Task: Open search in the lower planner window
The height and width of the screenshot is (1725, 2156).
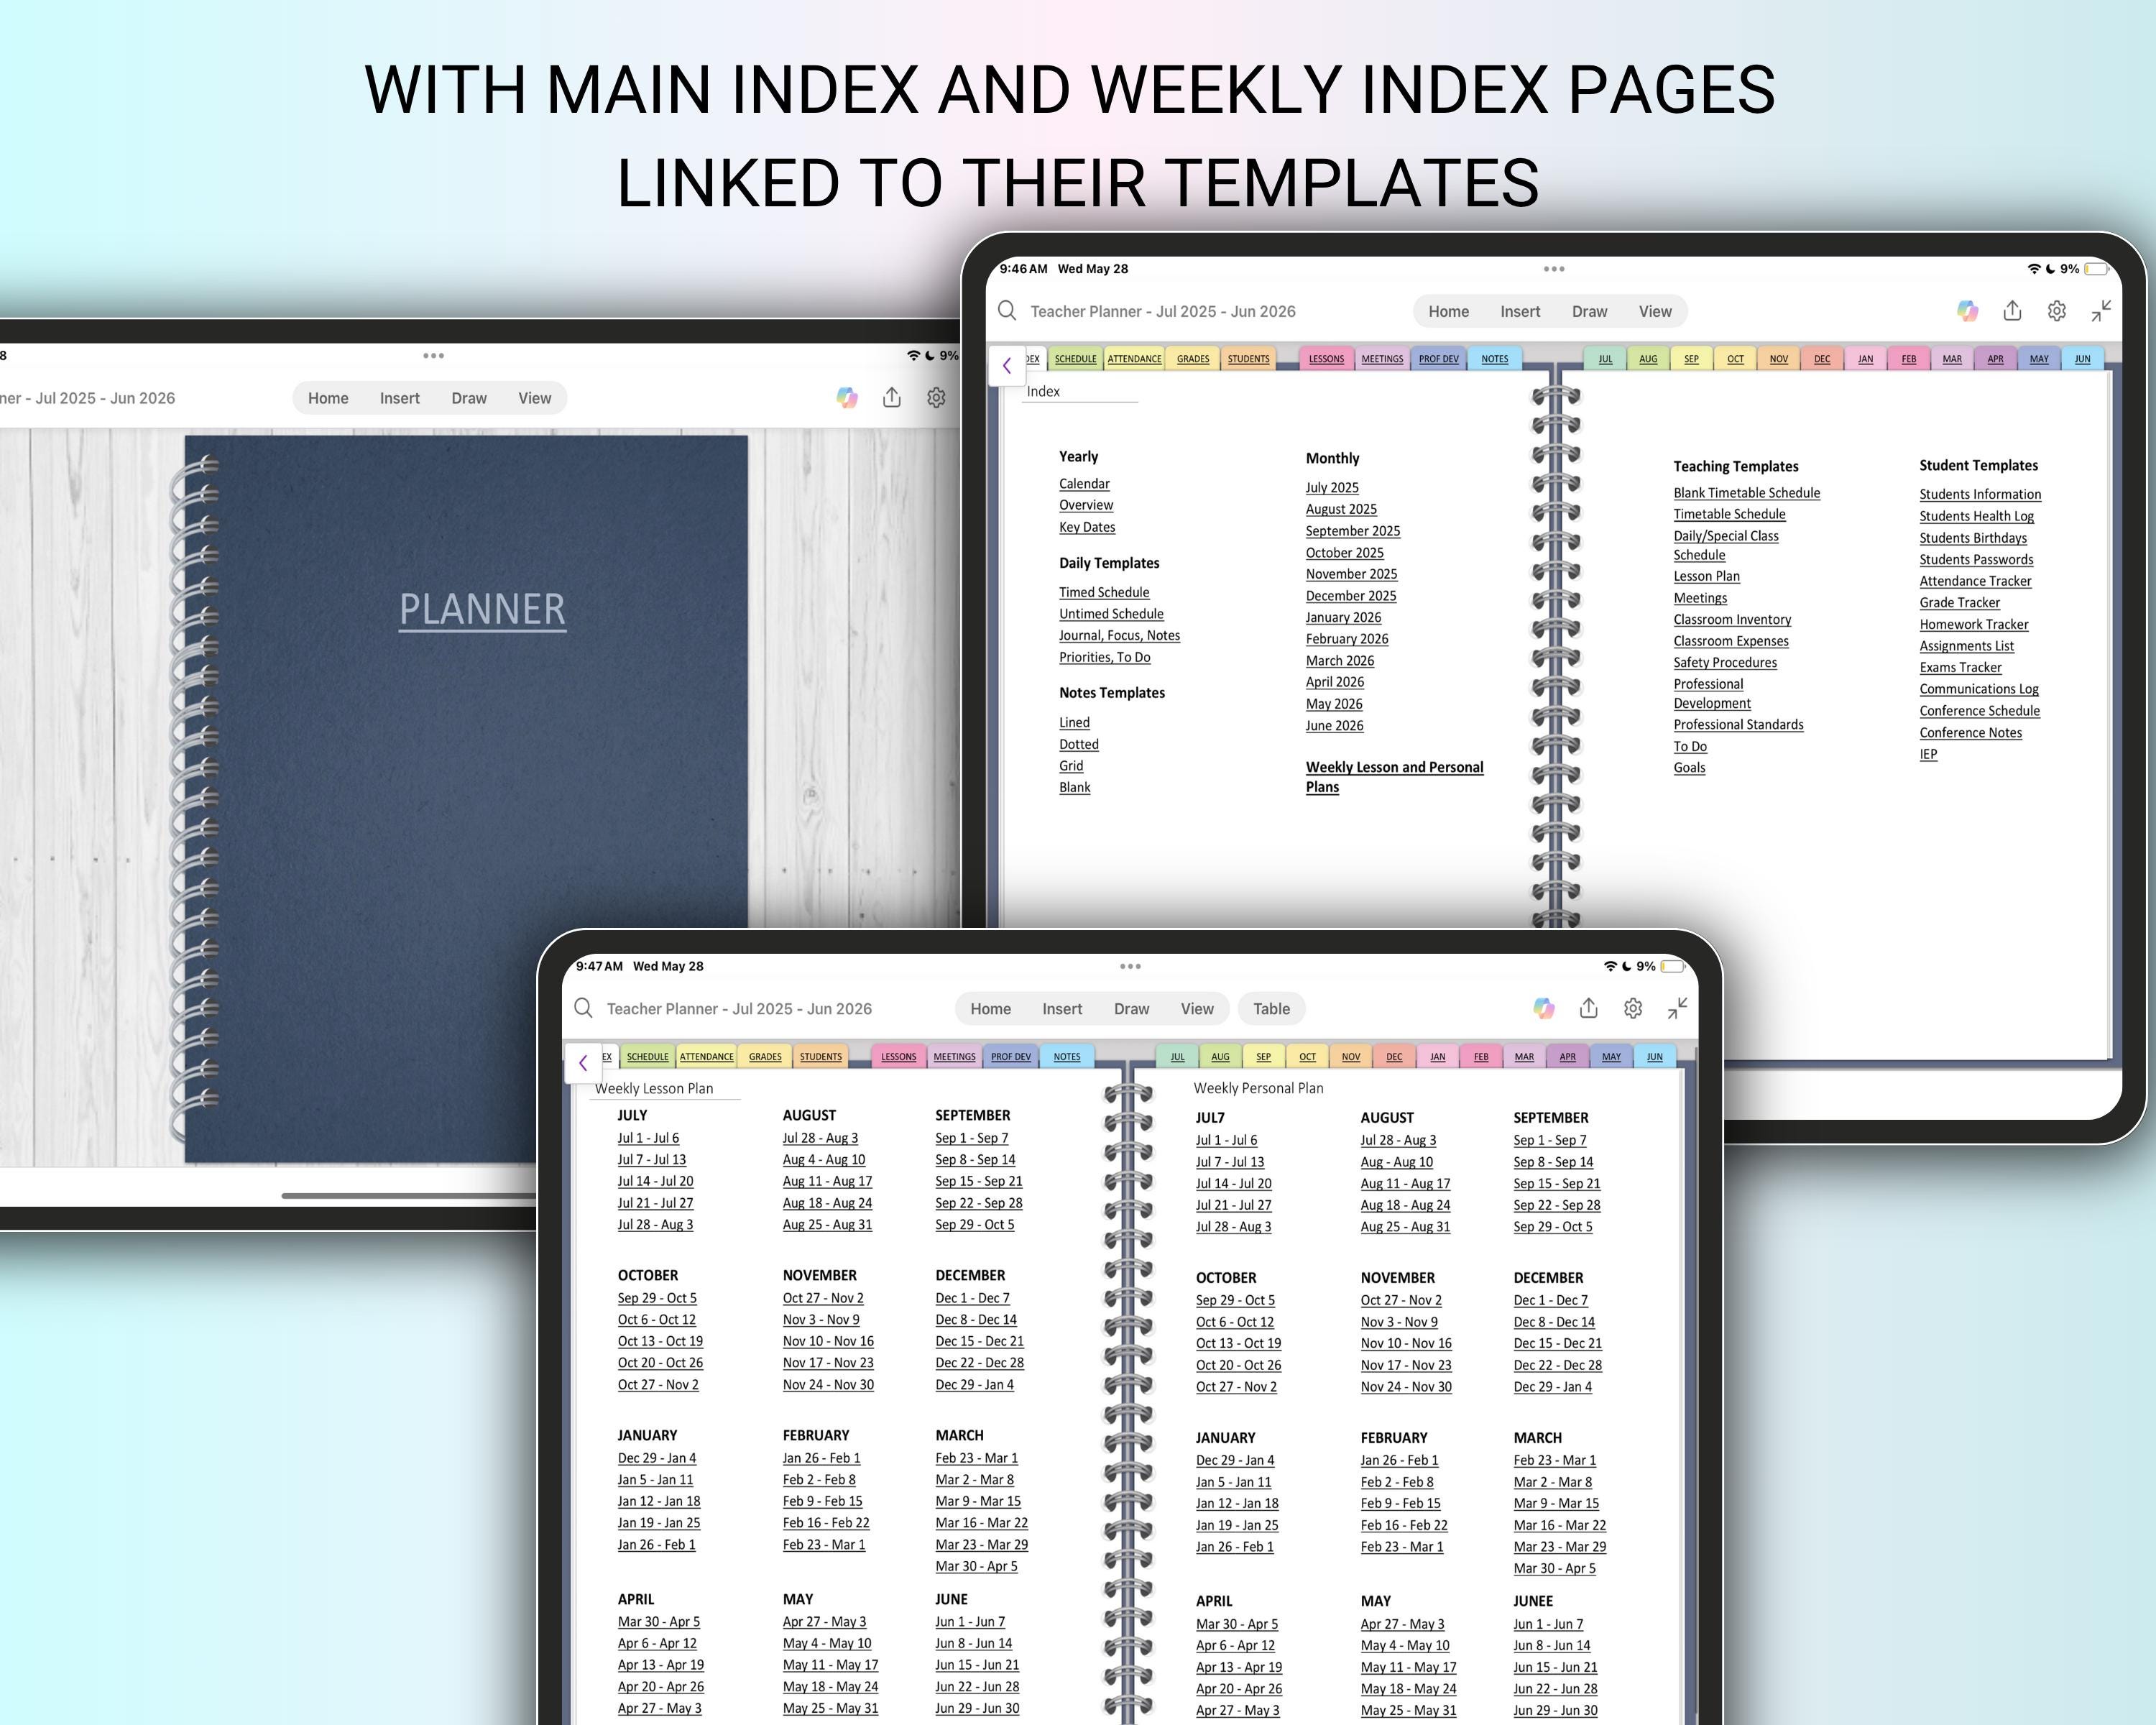Action: pos(583,1008)
